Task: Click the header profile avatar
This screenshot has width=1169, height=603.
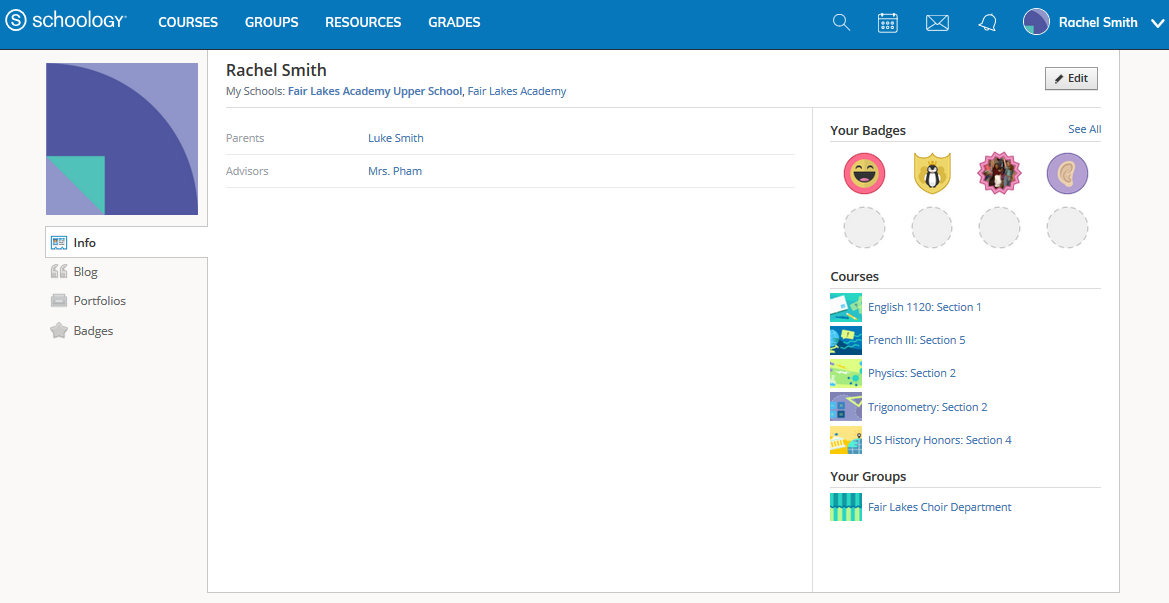Action: click(x=1036, y=22)
